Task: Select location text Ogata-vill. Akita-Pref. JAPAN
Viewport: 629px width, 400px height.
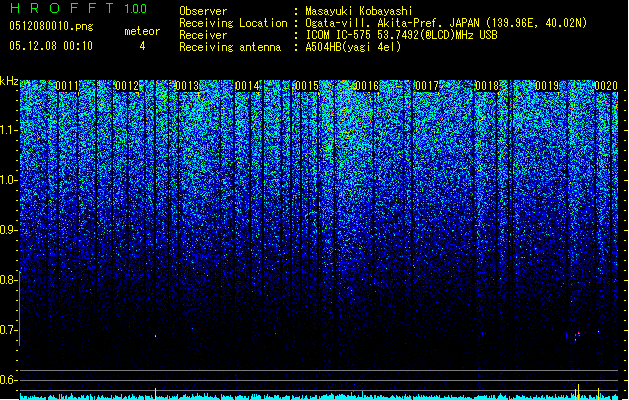Action: tap(392, 23)
